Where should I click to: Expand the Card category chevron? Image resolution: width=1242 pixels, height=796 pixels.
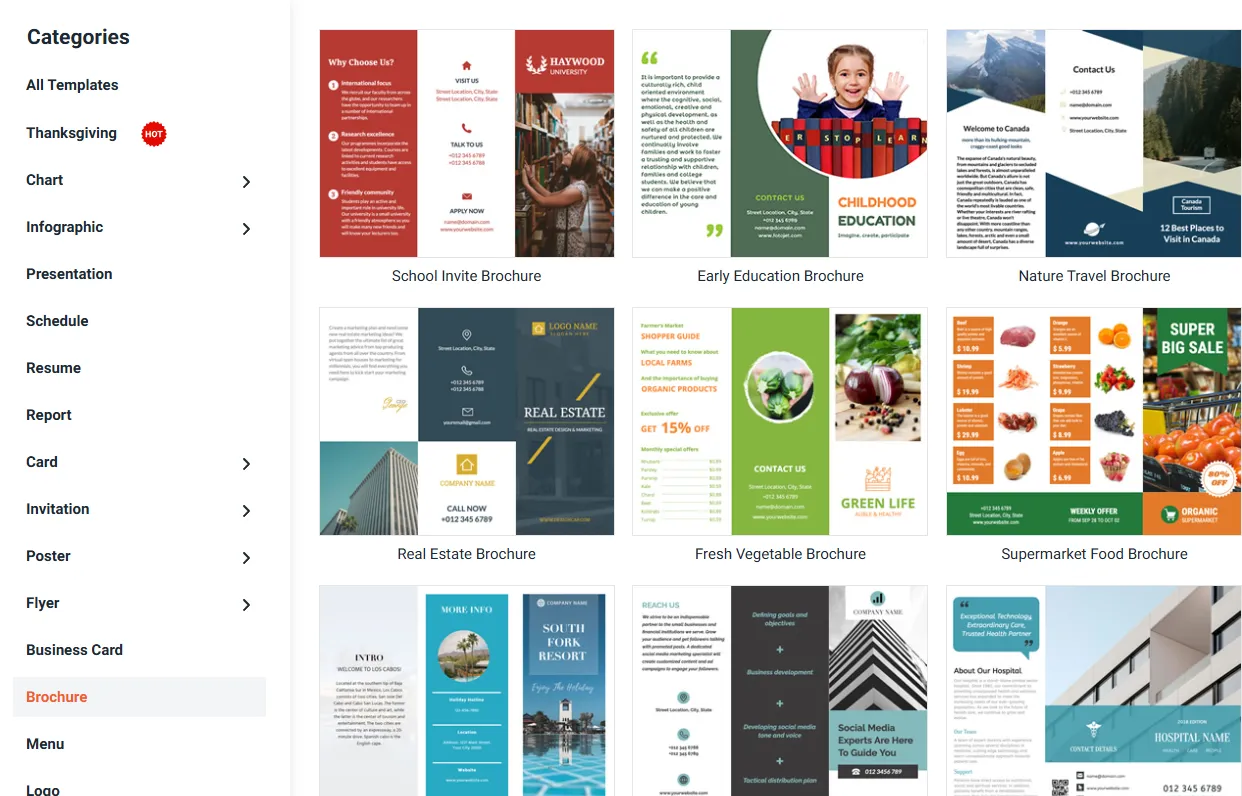246,464
